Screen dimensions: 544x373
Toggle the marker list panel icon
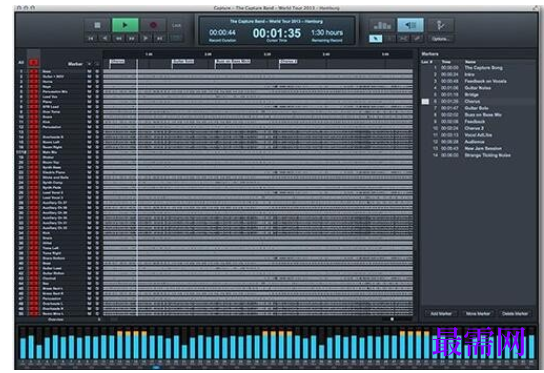coord(410,25)
